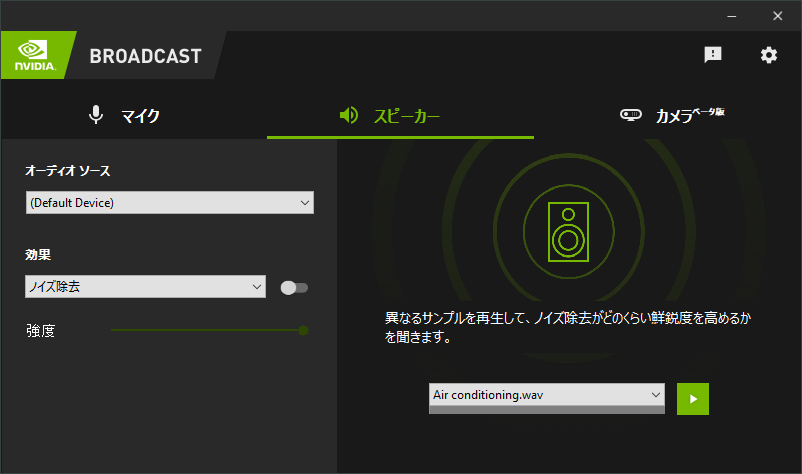This screenshot has height=474, width=802.
Task: Open the Air conditioning.wav sample dropdown
Action: (547, 395)
